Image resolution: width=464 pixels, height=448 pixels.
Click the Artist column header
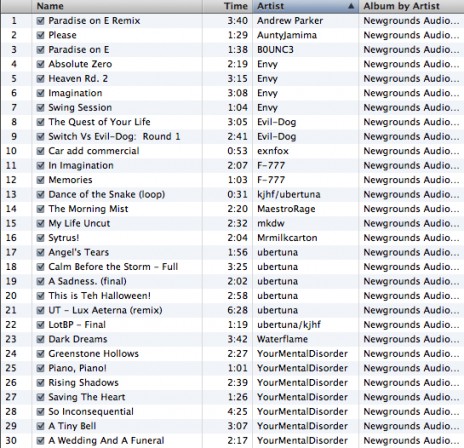306,6
